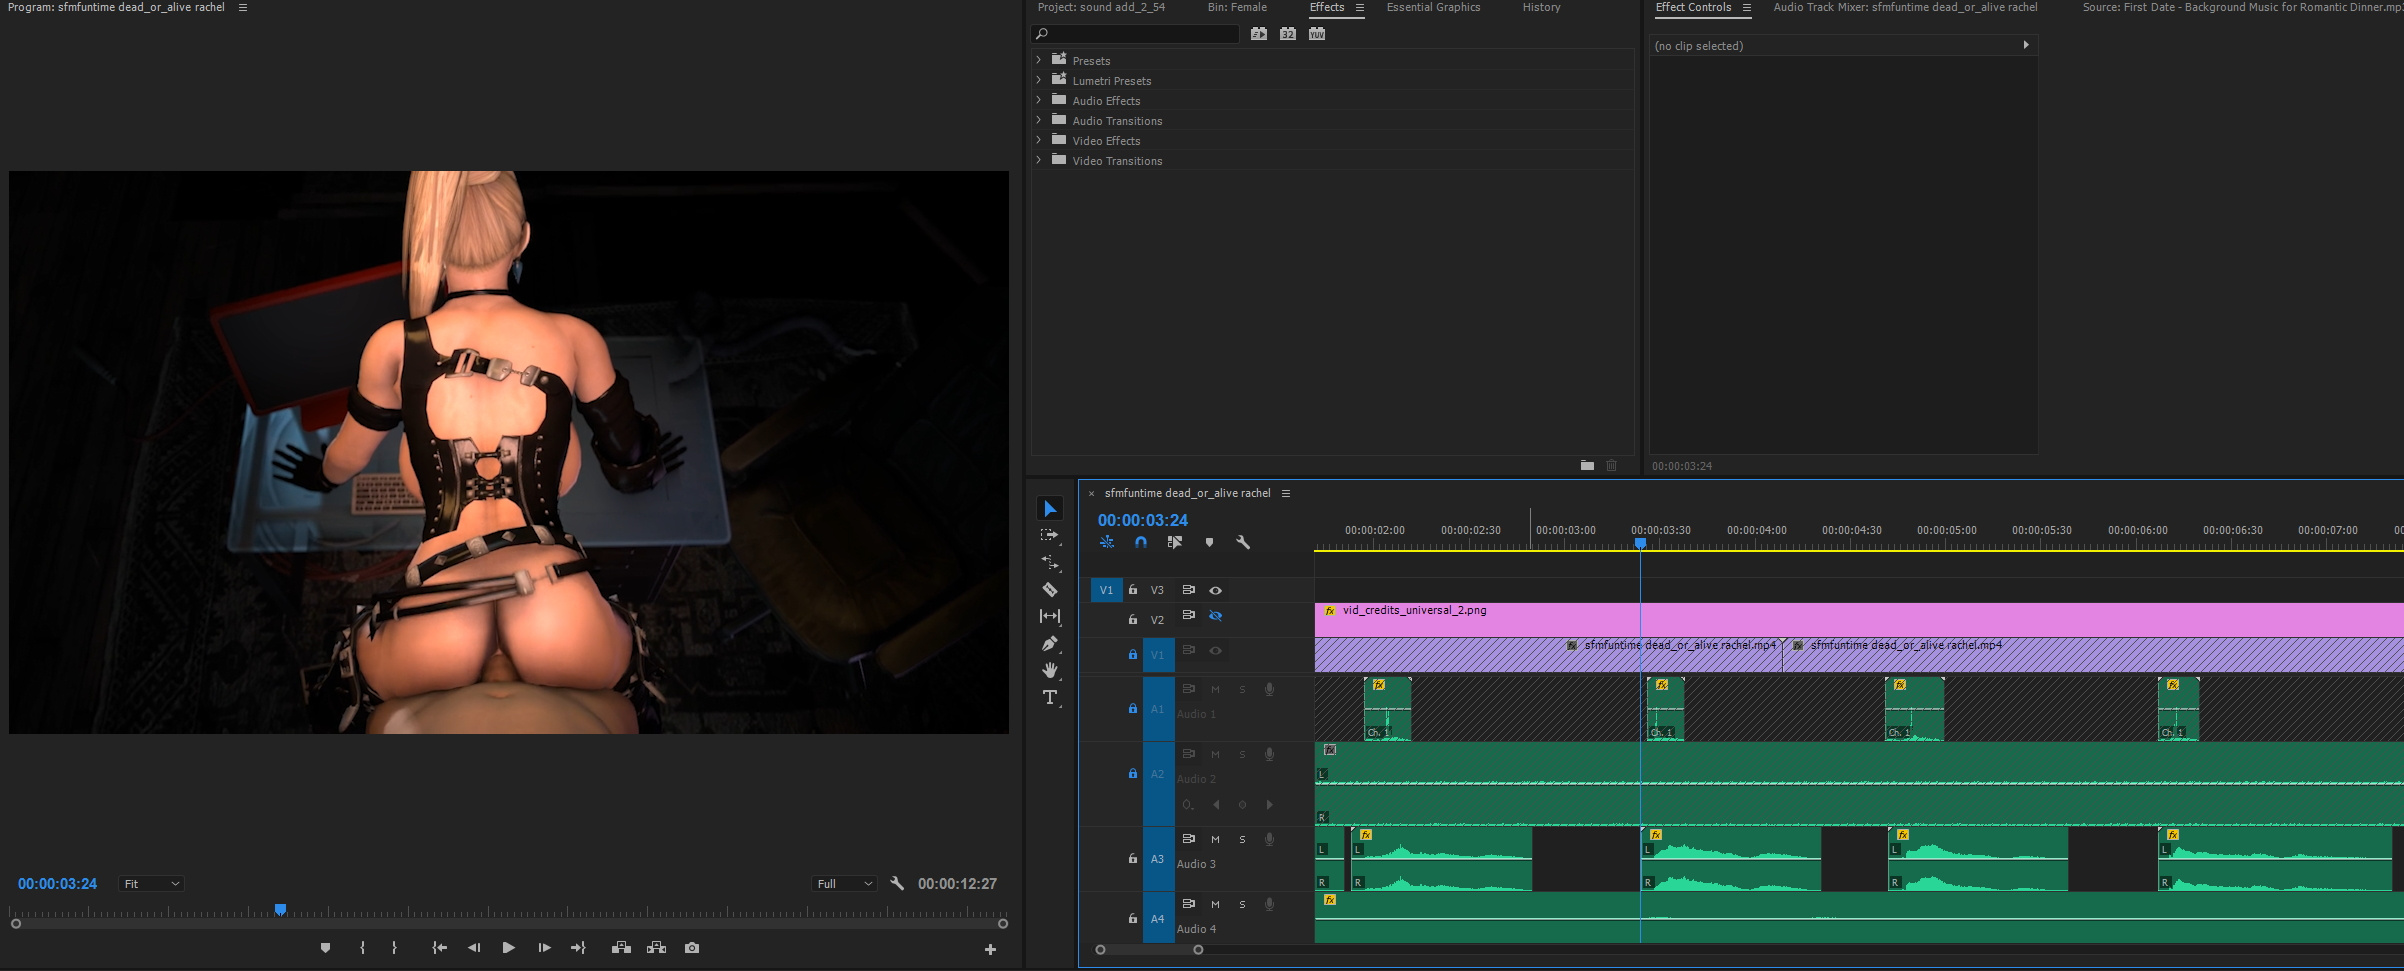Open the Full playback resolution dropdown

coord(845,884)
